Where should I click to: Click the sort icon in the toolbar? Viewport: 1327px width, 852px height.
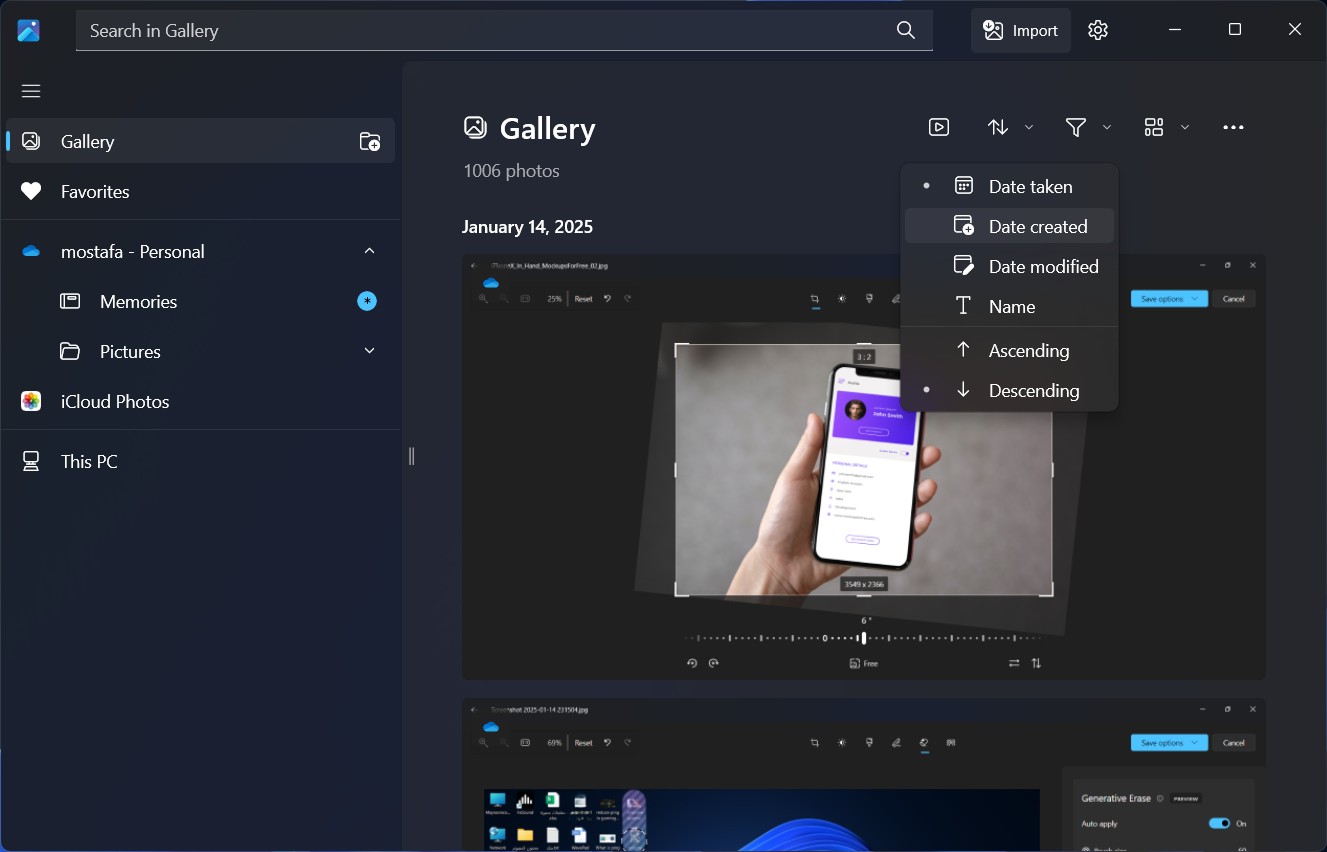point(997,127)
